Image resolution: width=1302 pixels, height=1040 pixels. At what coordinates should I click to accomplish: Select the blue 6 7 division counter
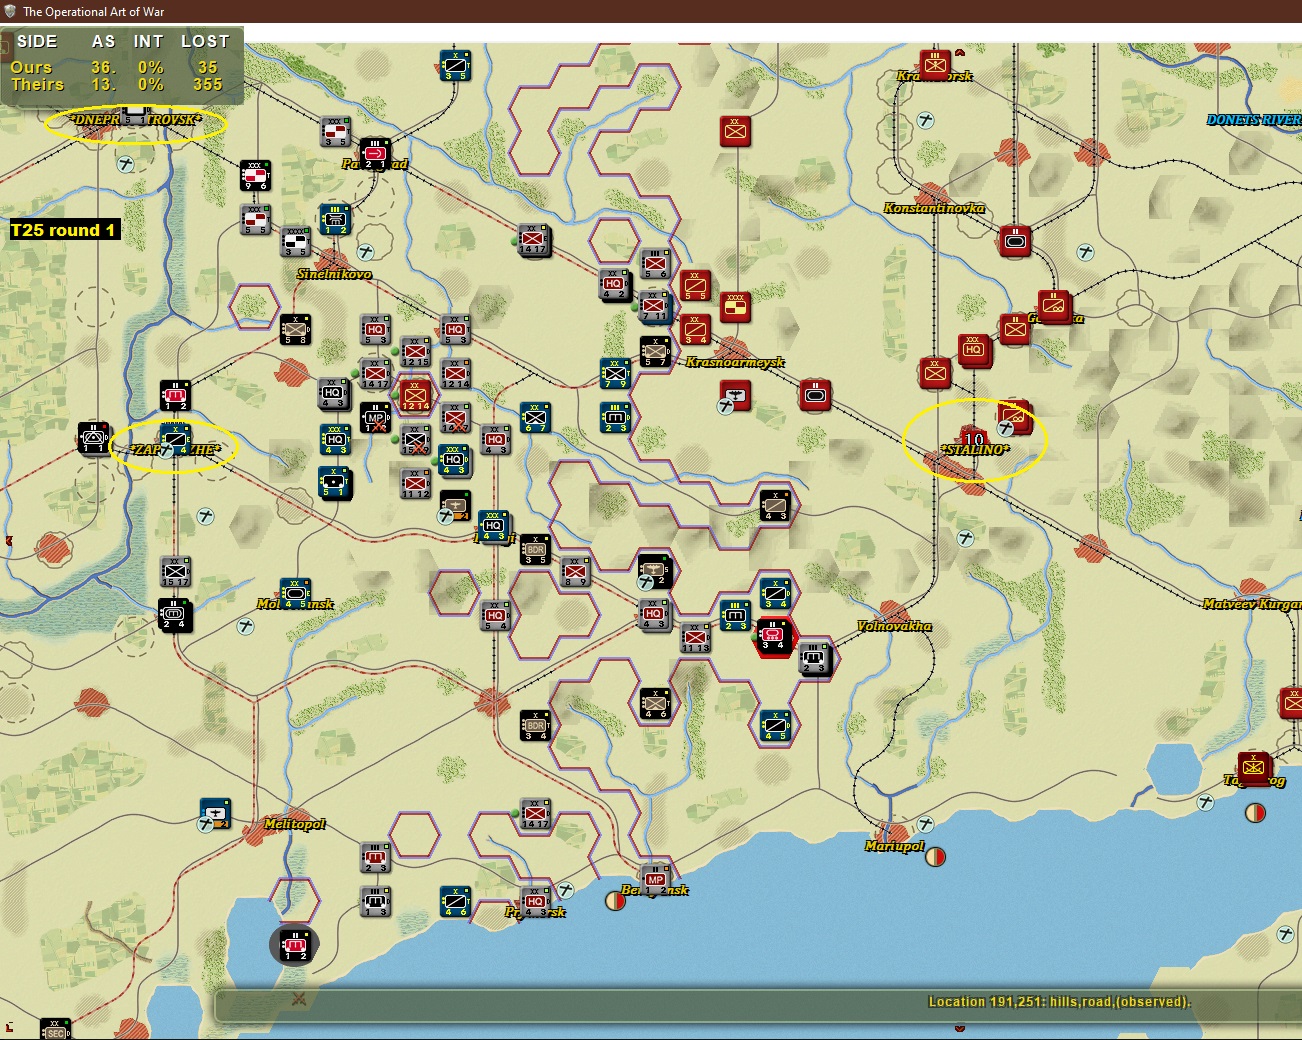535,417
